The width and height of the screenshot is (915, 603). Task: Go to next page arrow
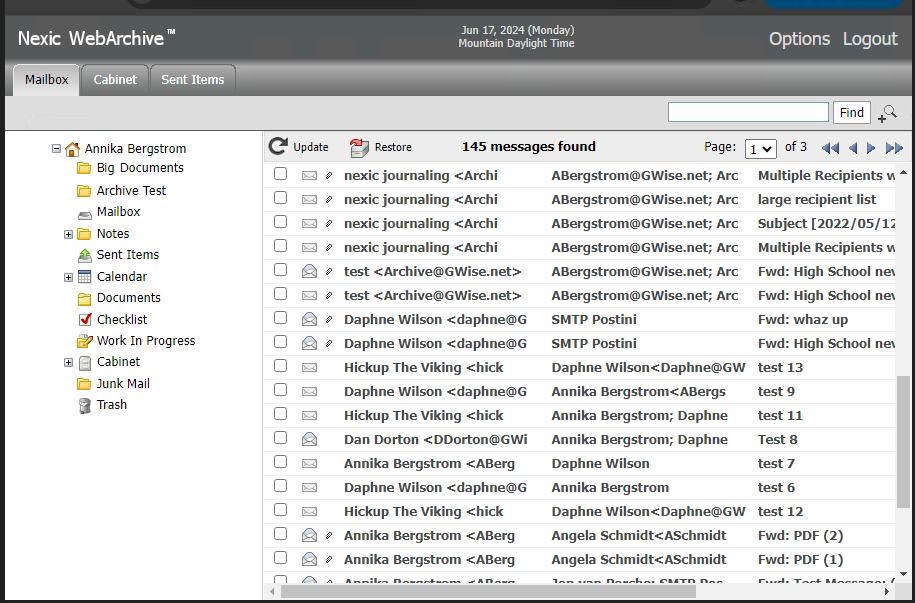point(871,148)
